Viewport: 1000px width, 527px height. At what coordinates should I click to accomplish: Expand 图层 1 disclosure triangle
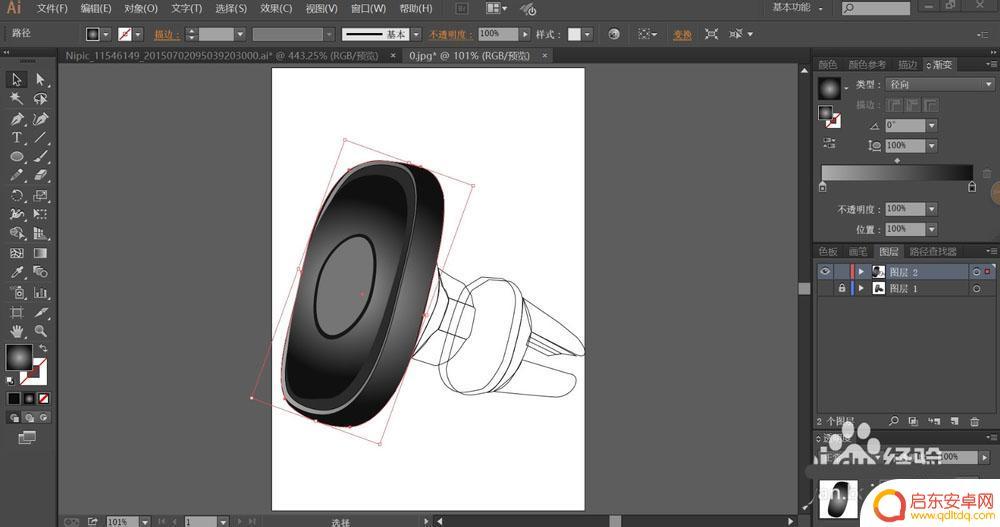pyautogui.click(x=861, y=288)
